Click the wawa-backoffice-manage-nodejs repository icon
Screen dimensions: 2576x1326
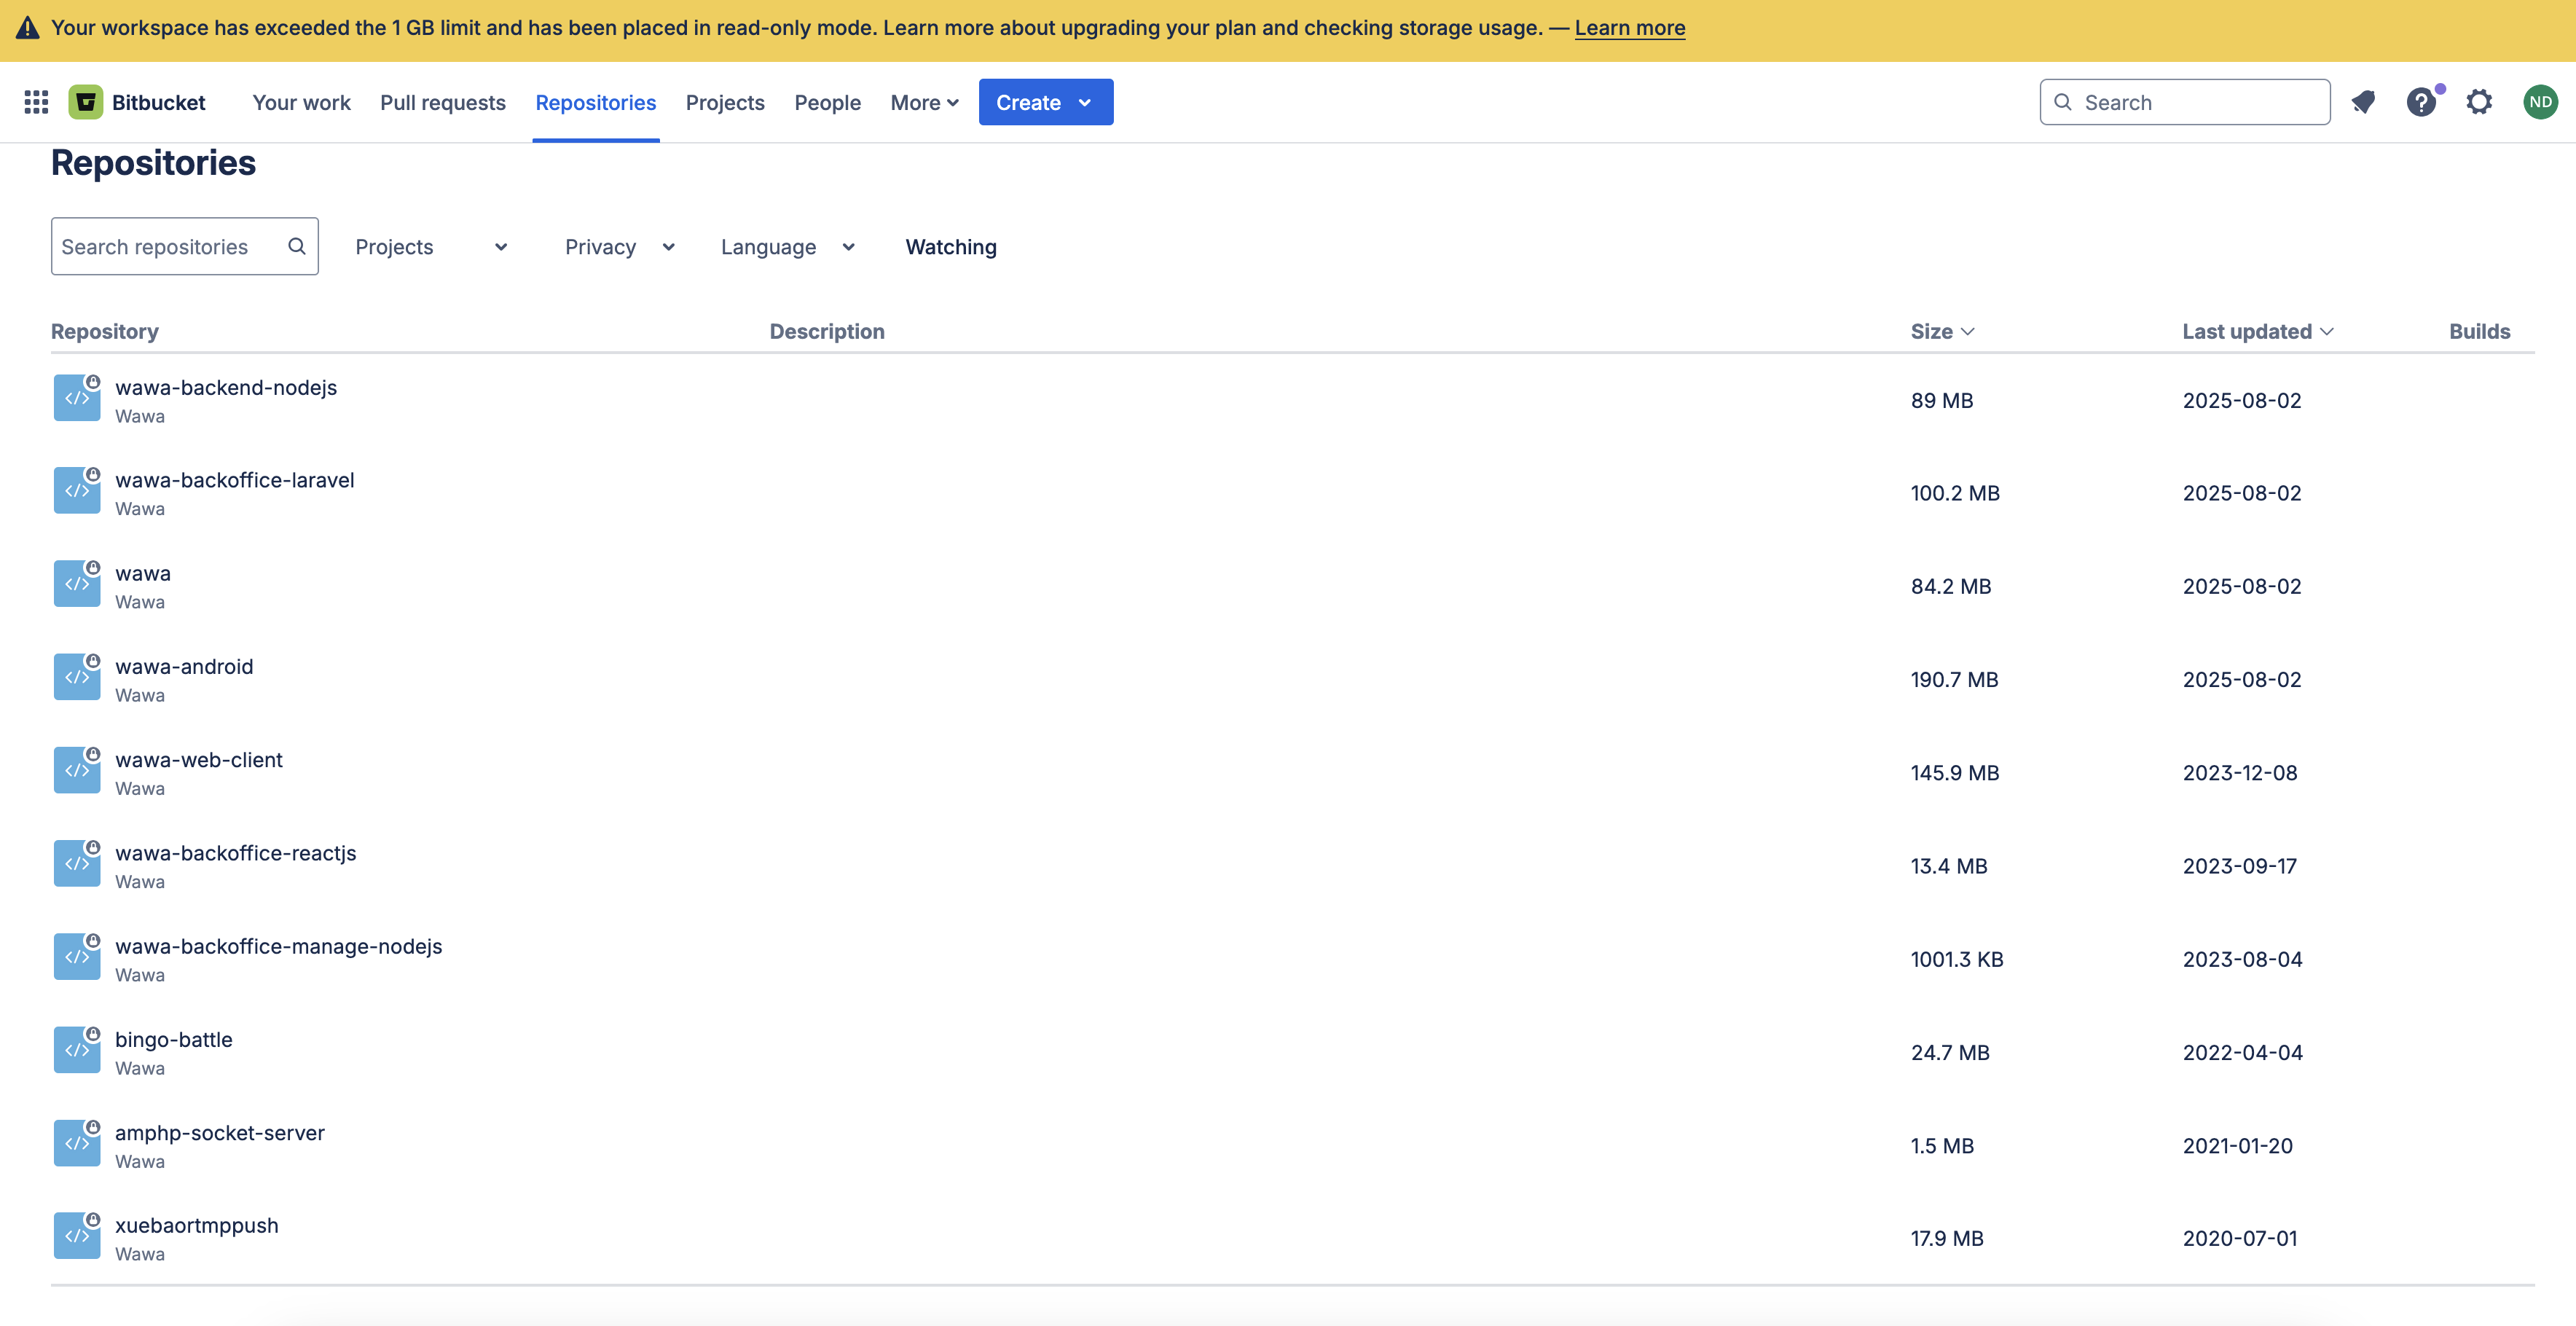pyautogui.click(x=77, y=957)
